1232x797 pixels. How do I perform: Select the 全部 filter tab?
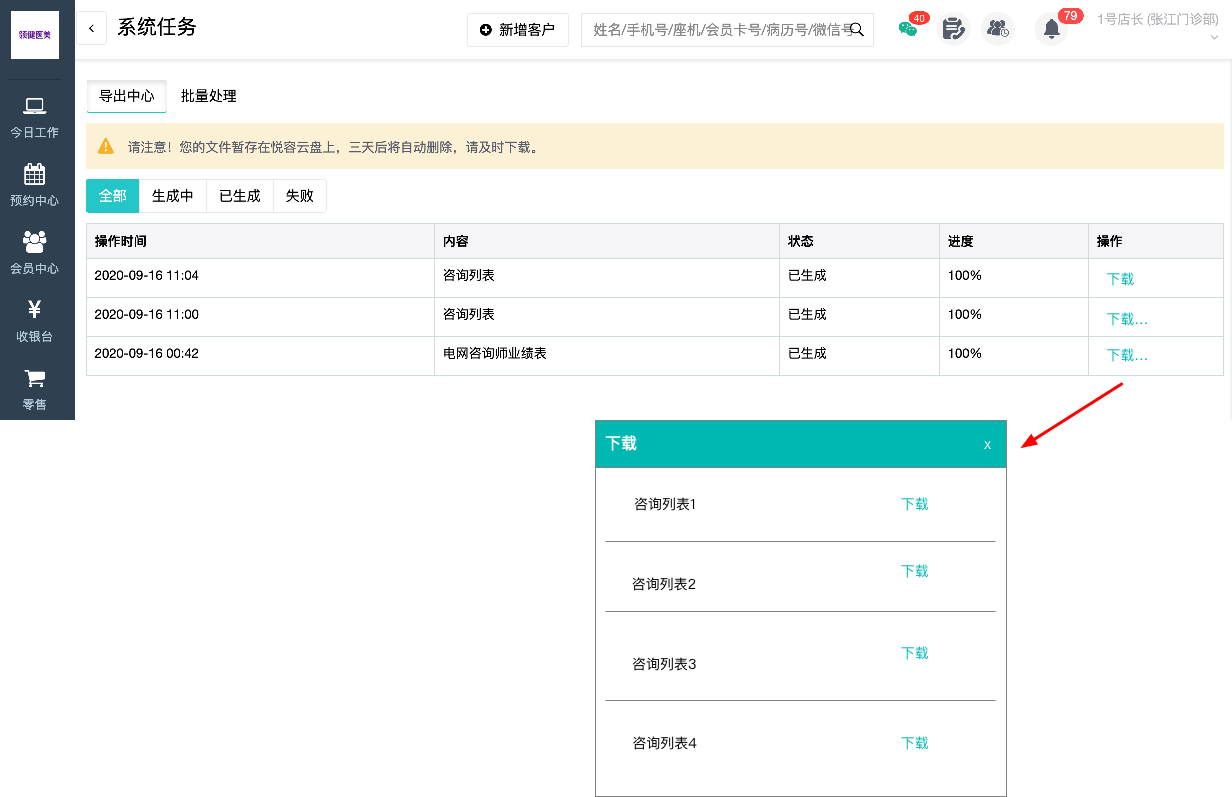coord(113,196)
